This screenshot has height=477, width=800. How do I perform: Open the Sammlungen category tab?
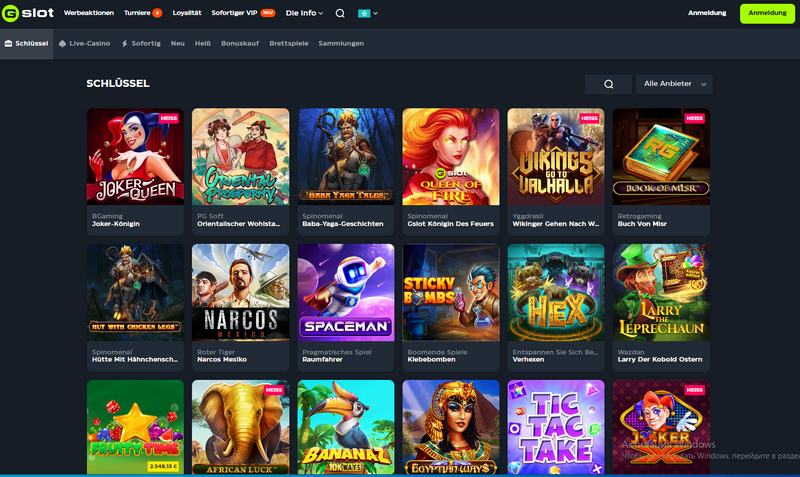click(341, 43)
